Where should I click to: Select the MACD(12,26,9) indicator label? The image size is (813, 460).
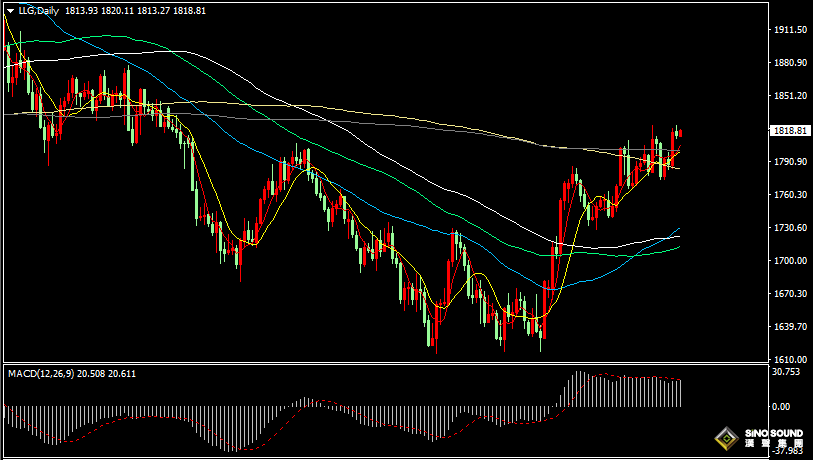[x=41, y=373]
